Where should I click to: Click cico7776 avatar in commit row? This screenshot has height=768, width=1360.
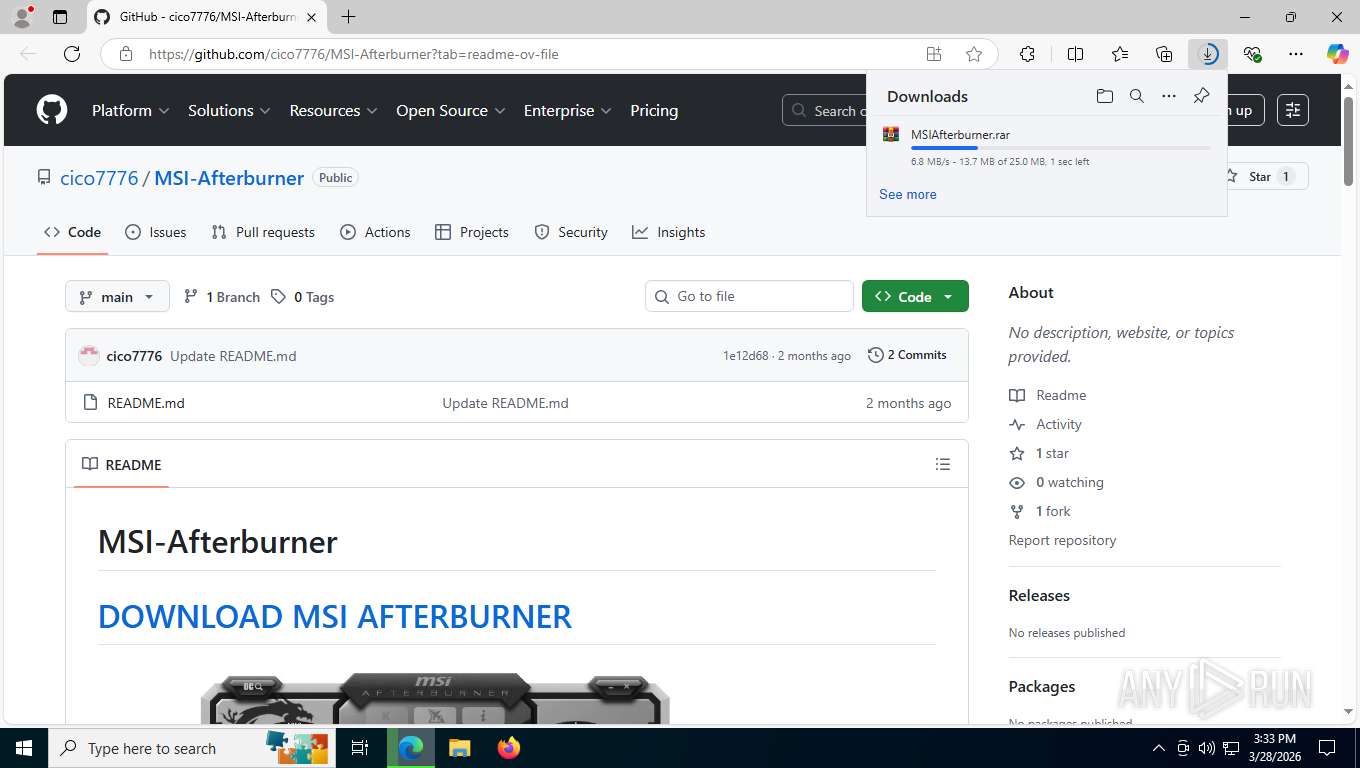pos(89,356)
